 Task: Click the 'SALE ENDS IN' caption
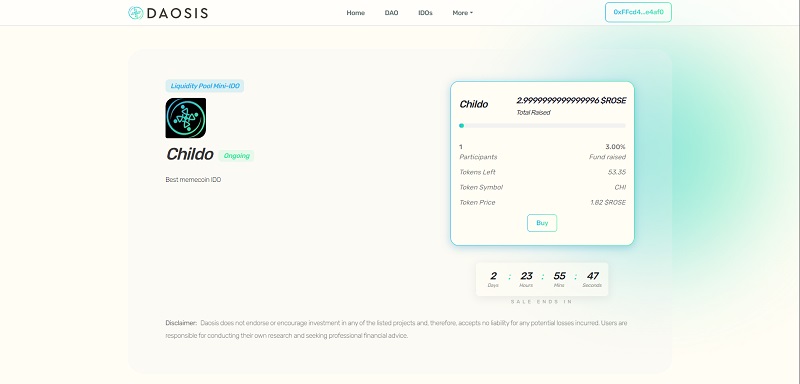(542, 302)
